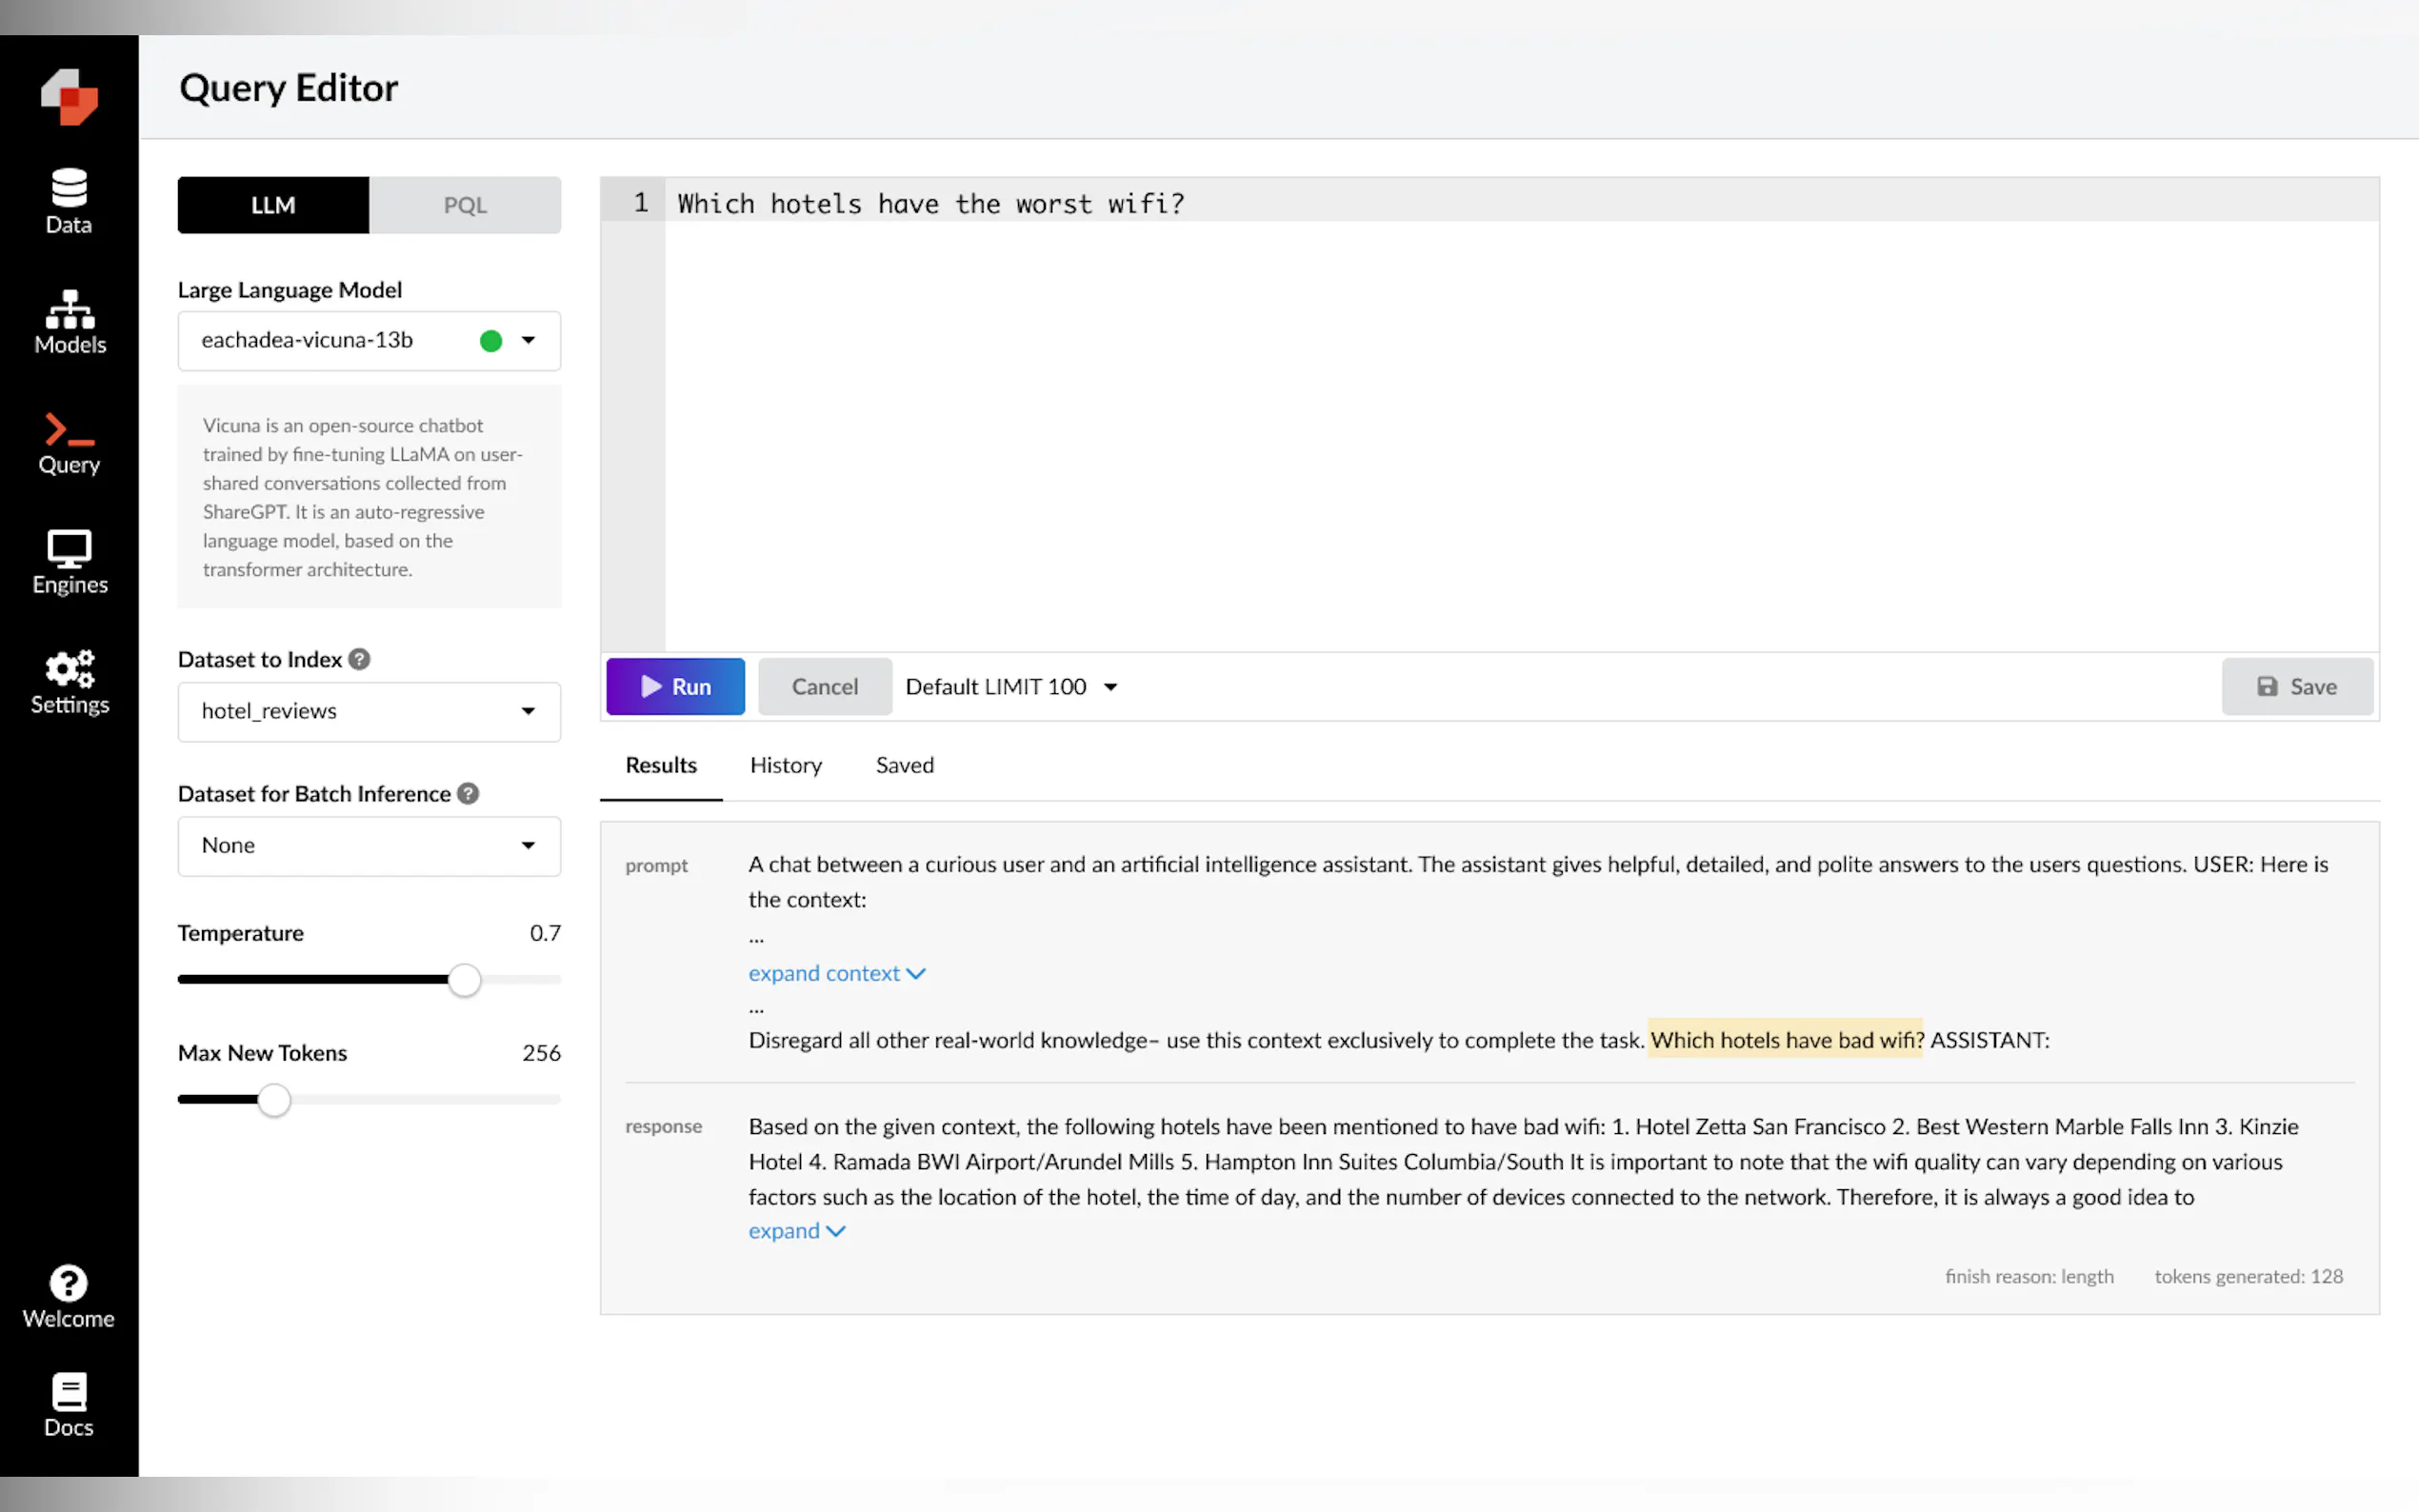Expand the prompt context

click(836, 973)
